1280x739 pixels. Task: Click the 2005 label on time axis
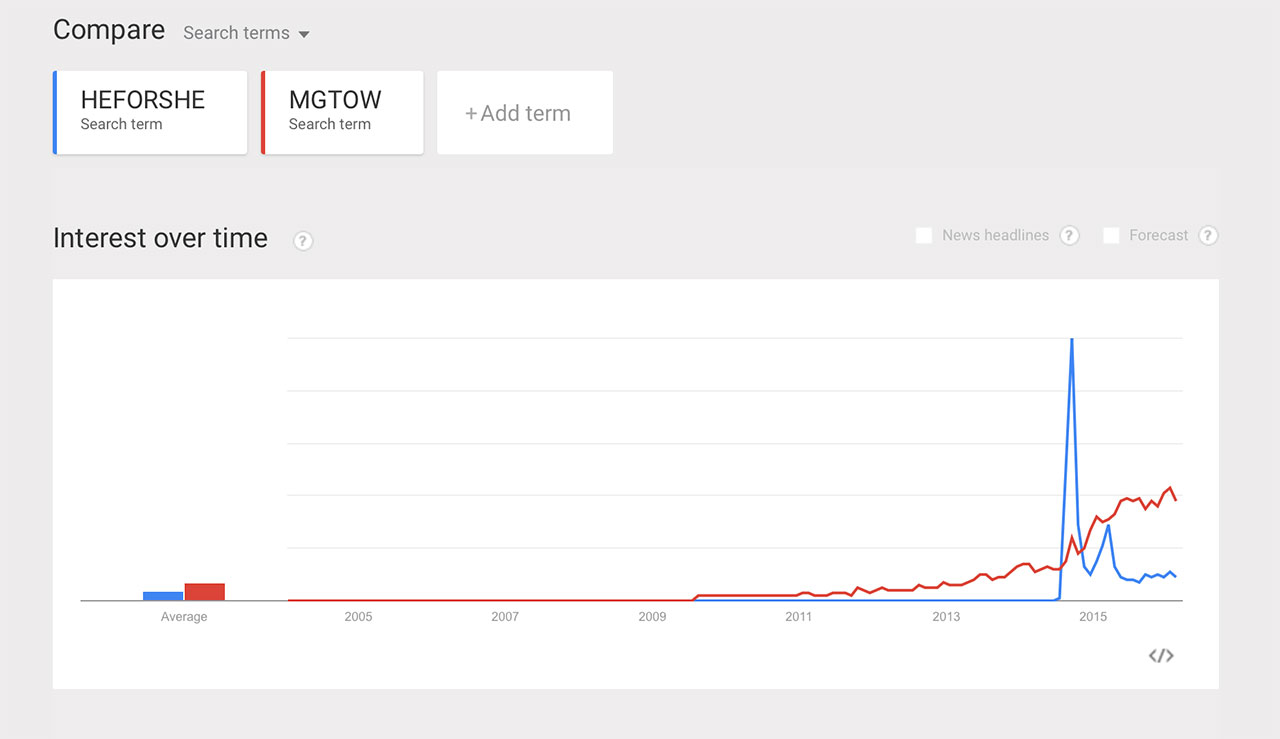coord(358,617)
